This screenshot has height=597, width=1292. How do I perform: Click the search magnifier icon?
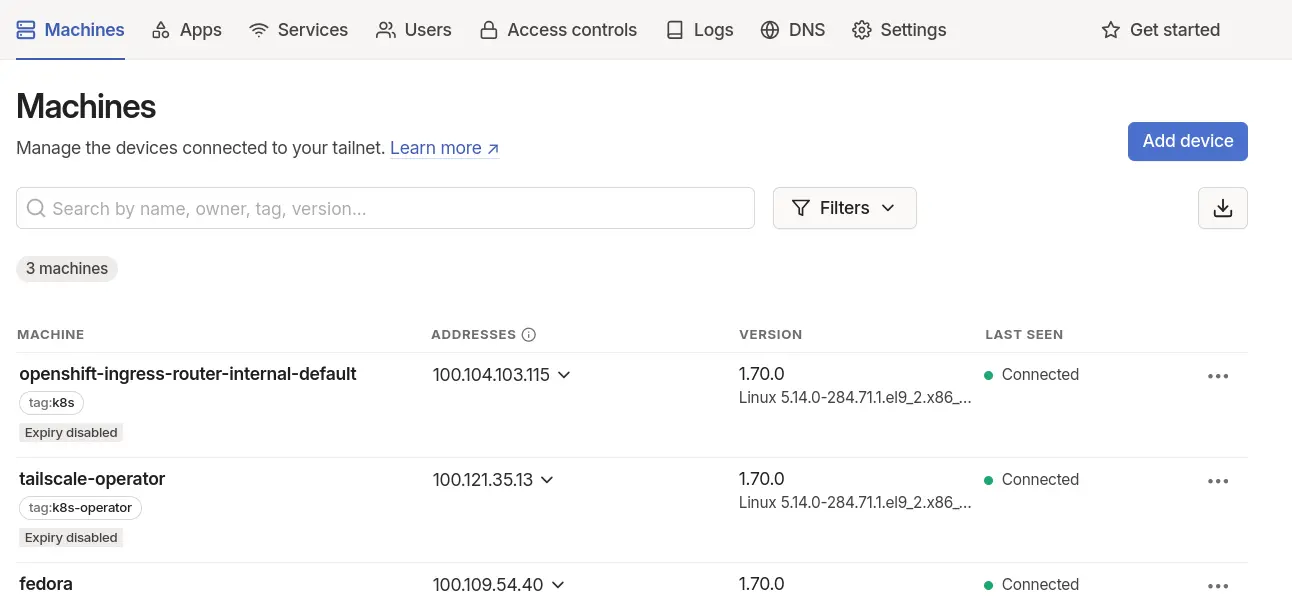click(36, 208)
